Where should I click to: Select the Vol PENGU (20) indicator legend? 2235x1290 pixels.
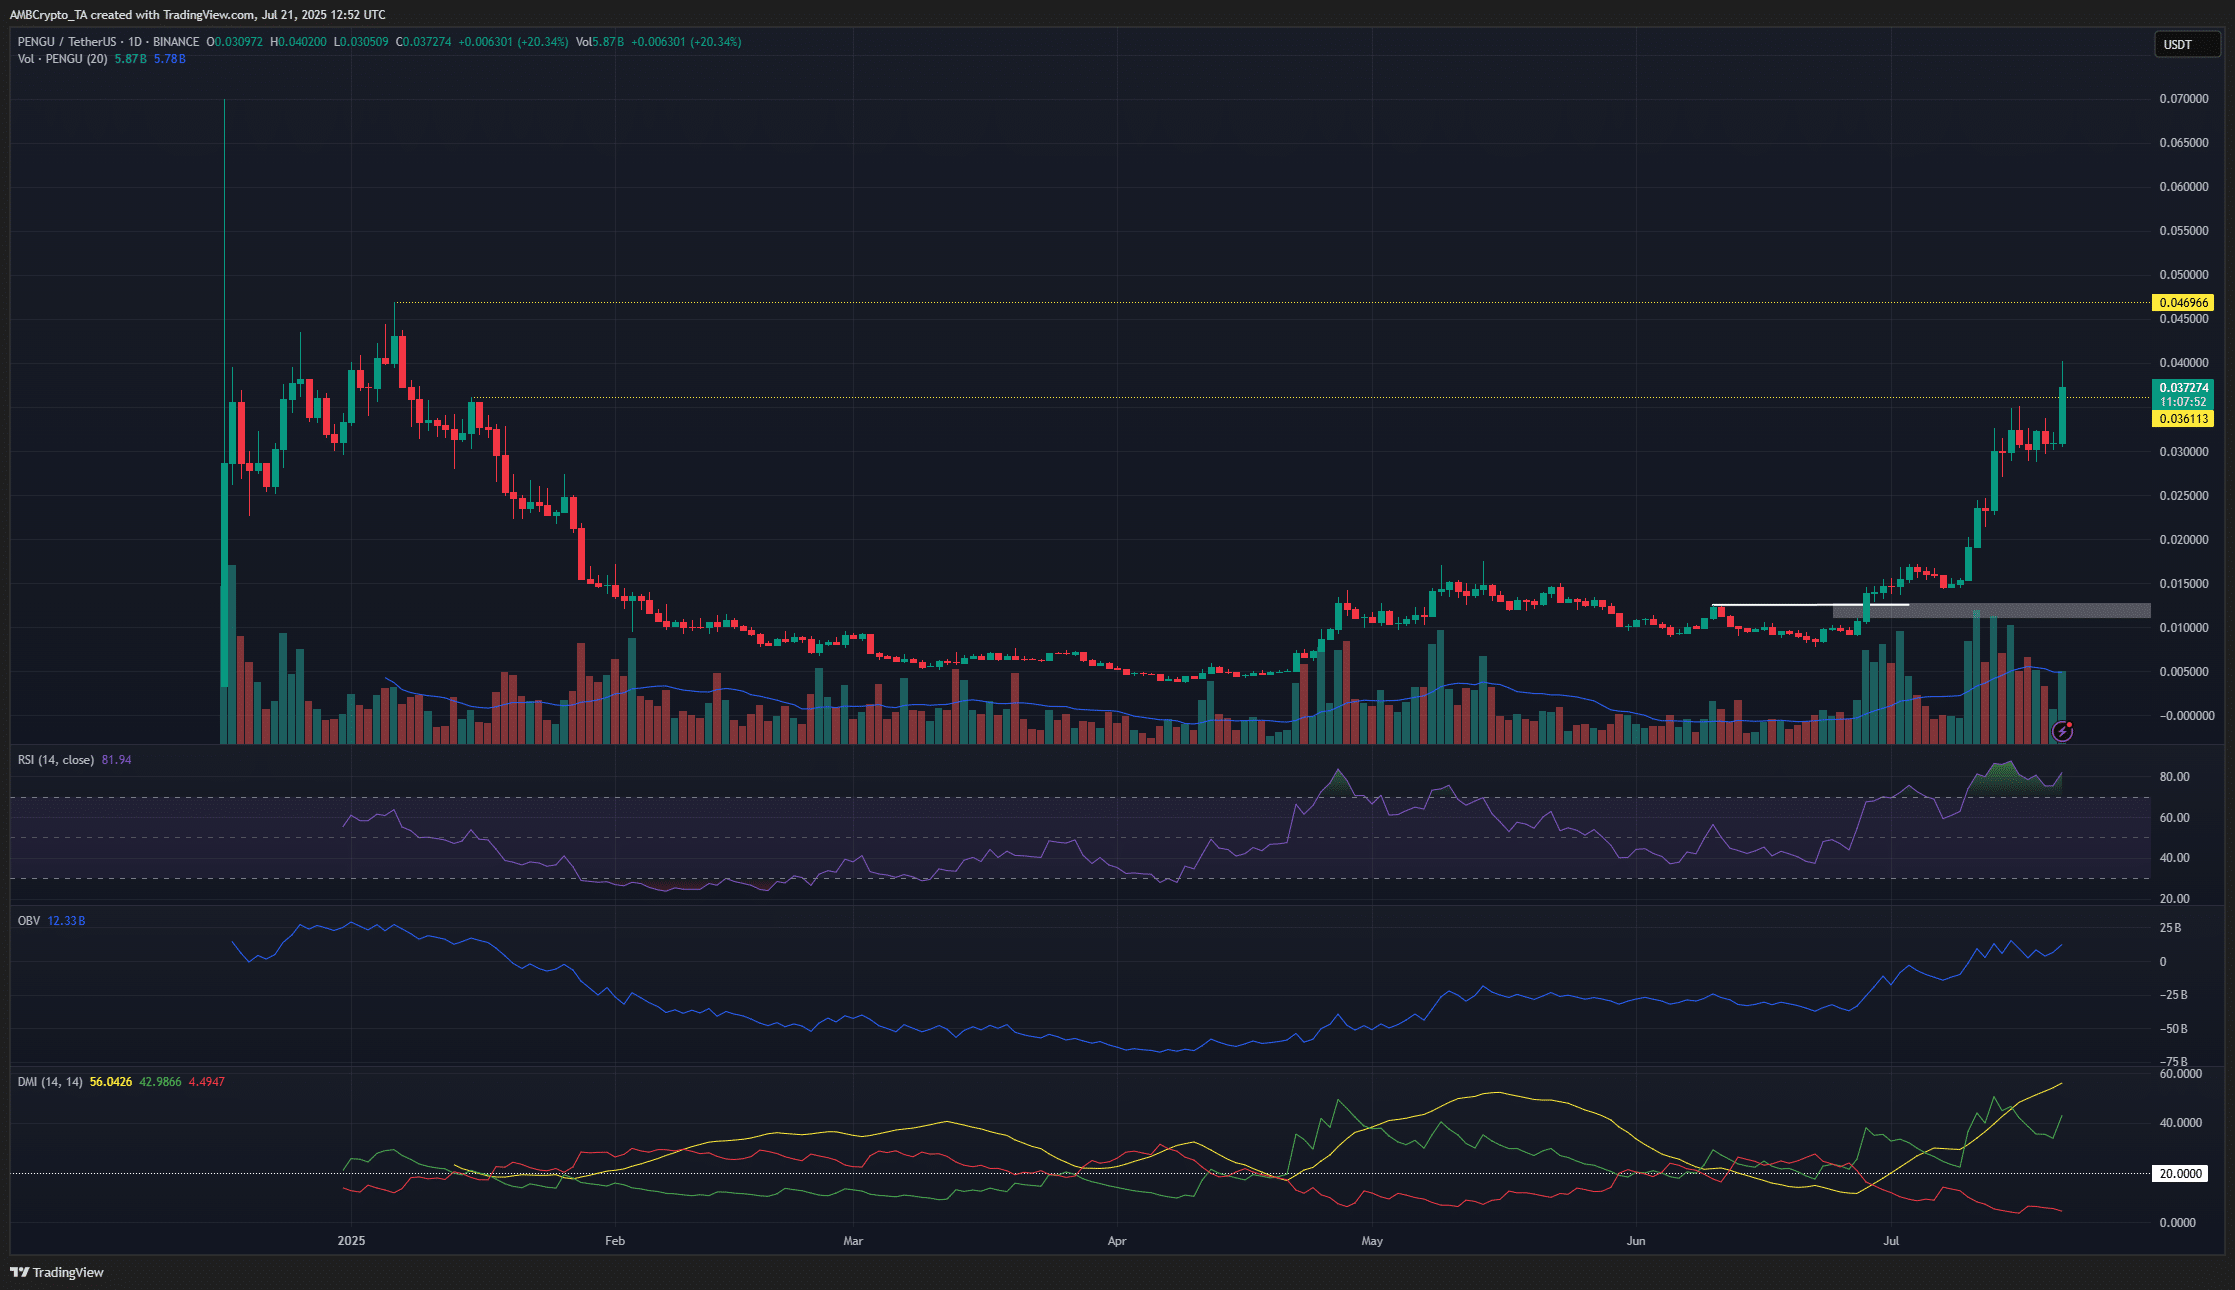click(62, 59)
